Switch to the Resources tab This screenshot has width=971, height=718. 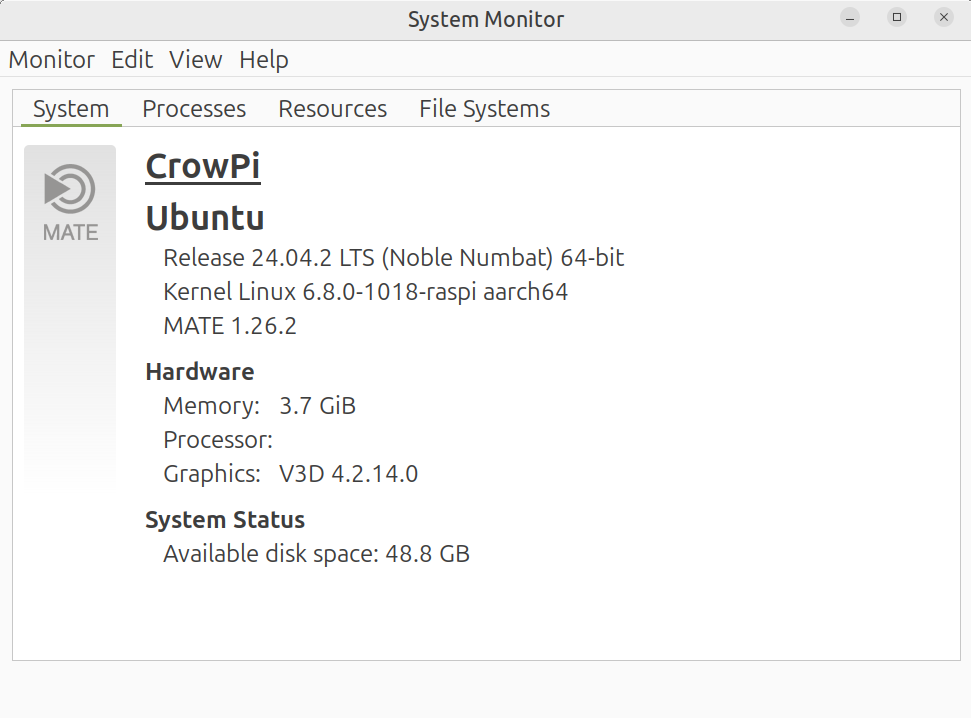pos(333,109)
